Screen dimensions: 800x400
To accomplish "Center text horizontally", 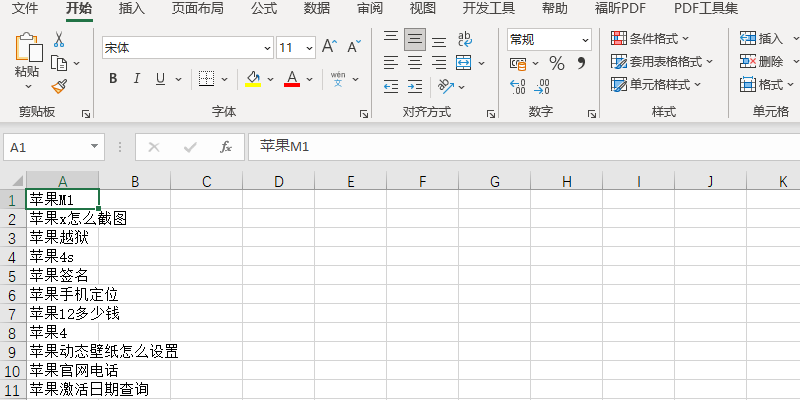I will point(415,63).
